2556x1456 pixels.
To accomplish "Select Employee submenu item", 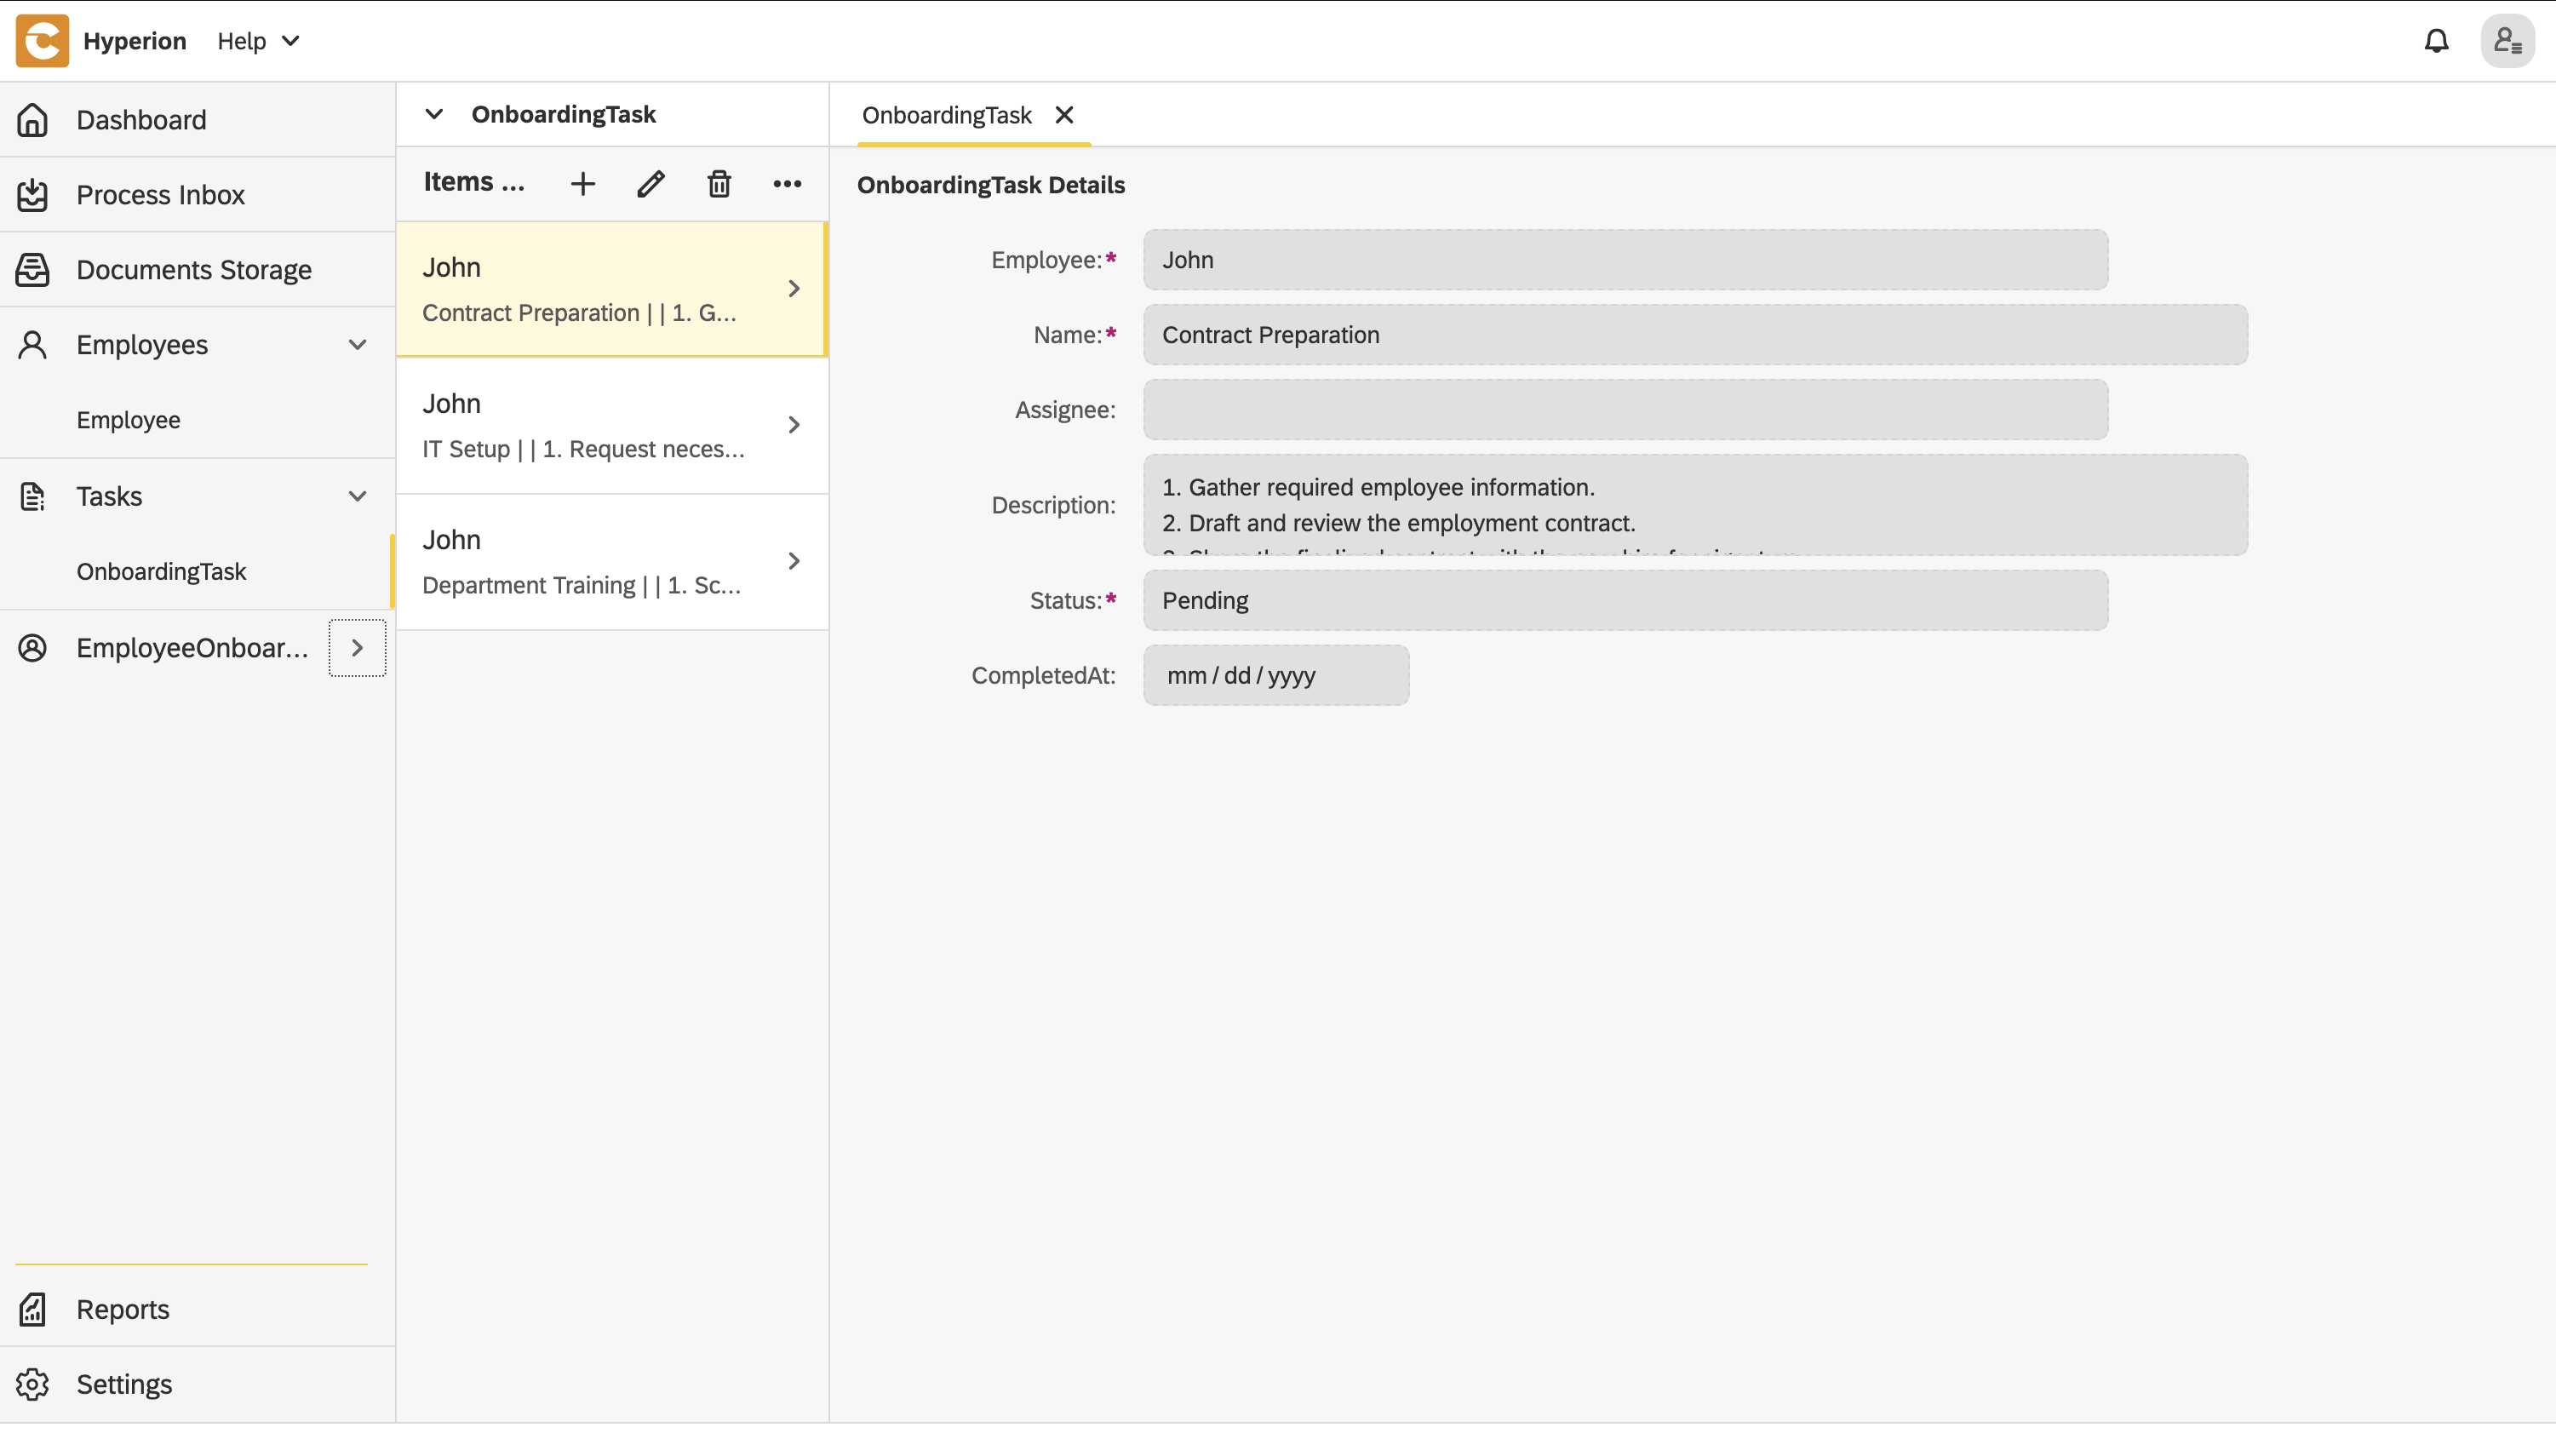I will [198, 420].
